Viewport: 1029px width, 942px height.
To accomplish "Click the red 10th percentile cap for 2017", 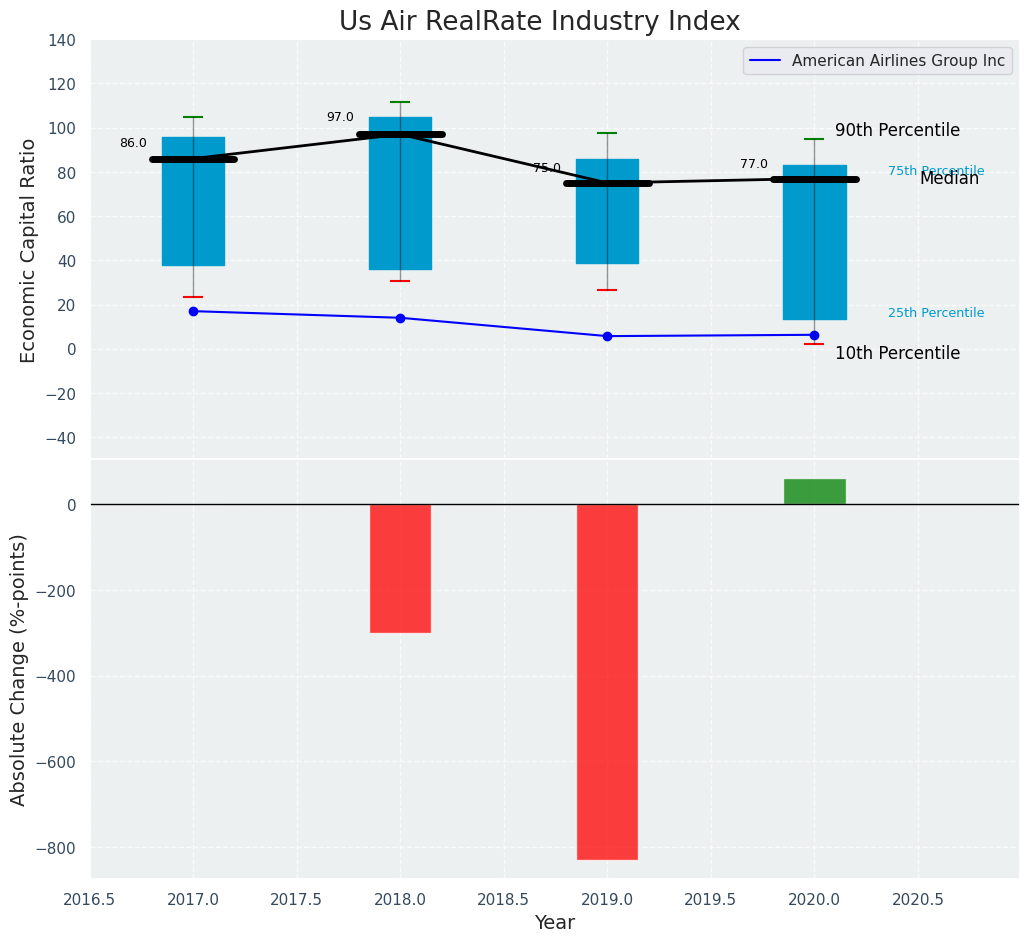I will (194, 297).
